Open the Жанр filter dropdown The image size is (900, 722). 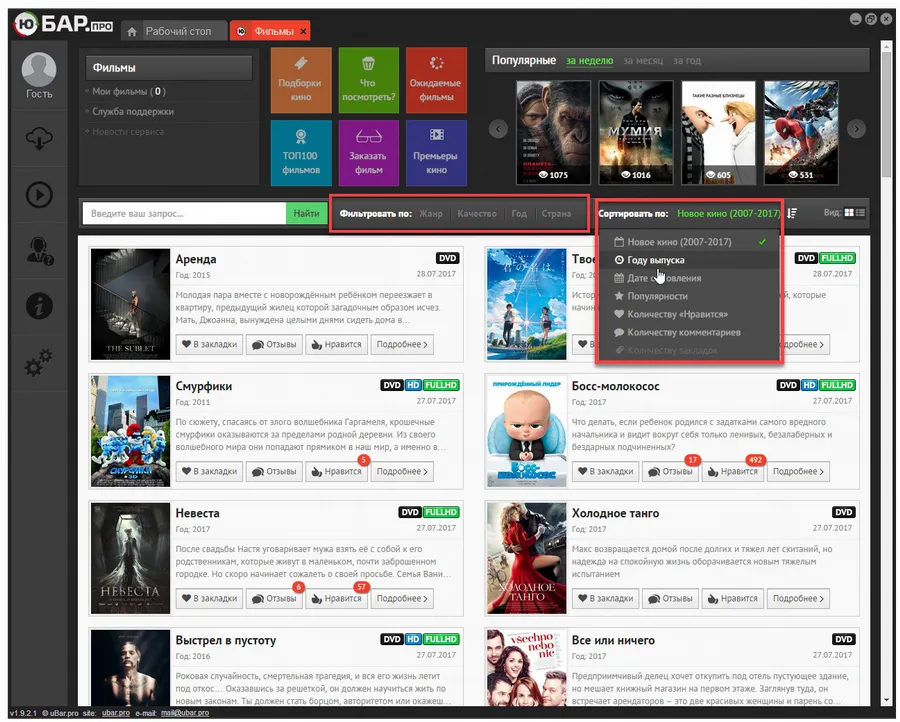(430, 214)
